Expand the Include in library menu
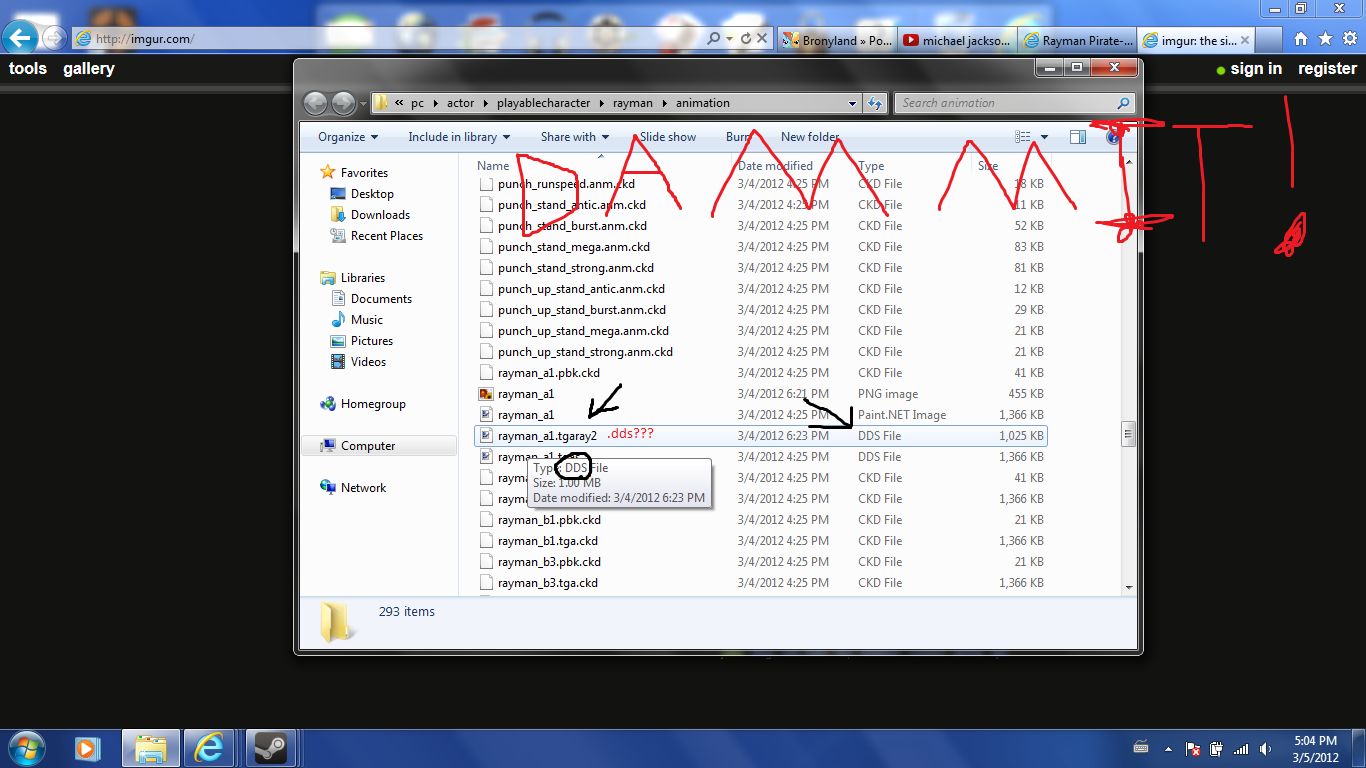 459,137
